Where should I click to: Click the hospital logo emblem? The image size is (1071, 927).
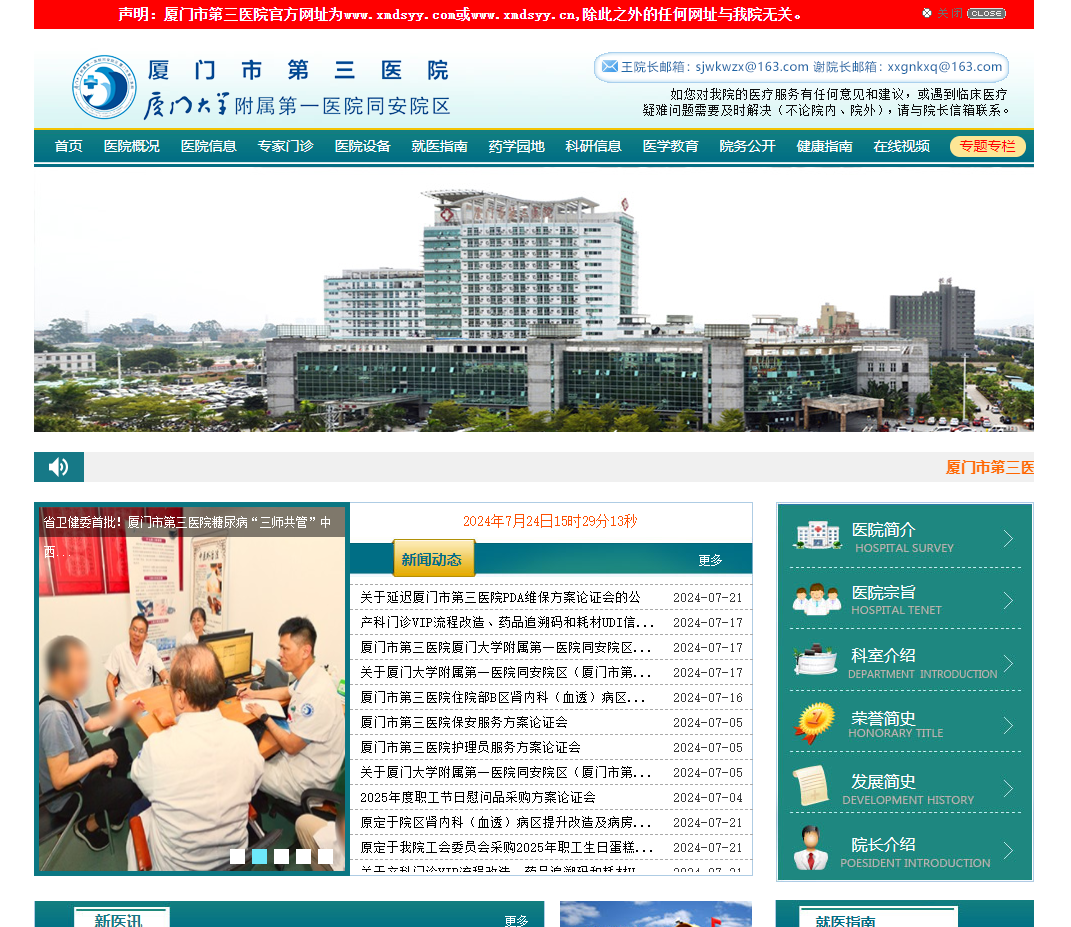pyautogui.click(x=105, y=87)
